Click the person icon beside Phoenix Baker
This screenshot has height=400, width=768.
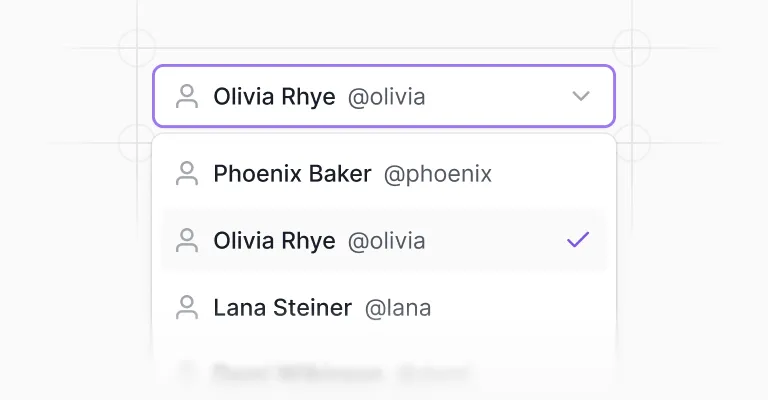(187, 173)
